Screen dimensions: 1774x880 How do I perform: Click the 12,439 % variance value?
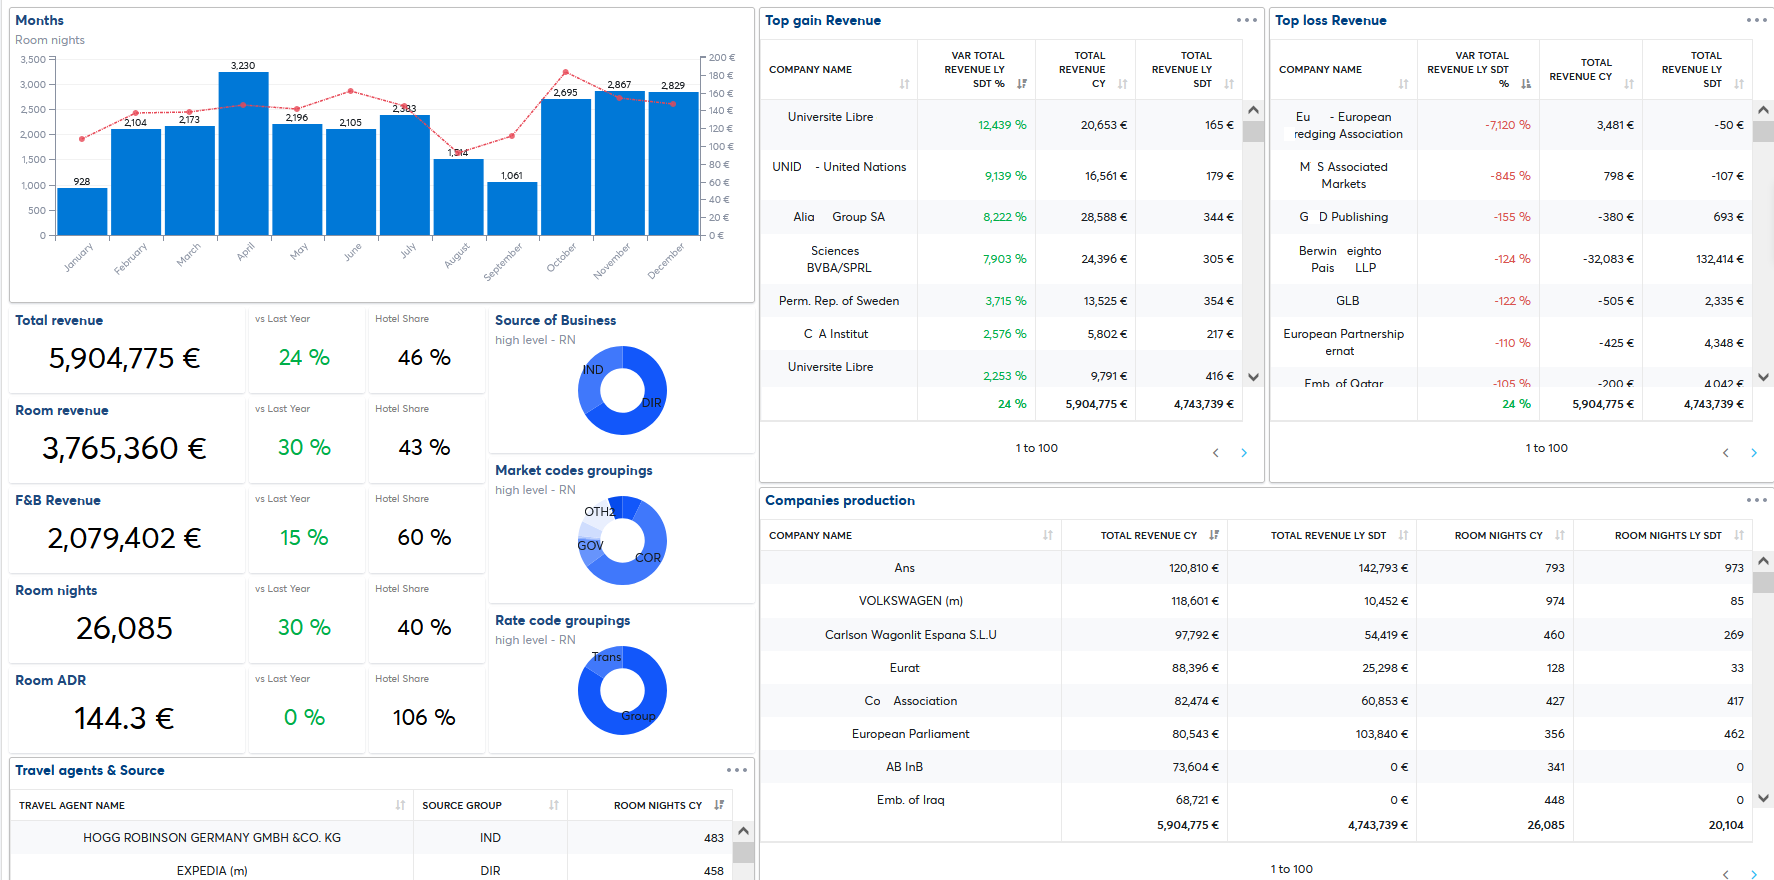pyautogui.click(x=1002, y=125)
